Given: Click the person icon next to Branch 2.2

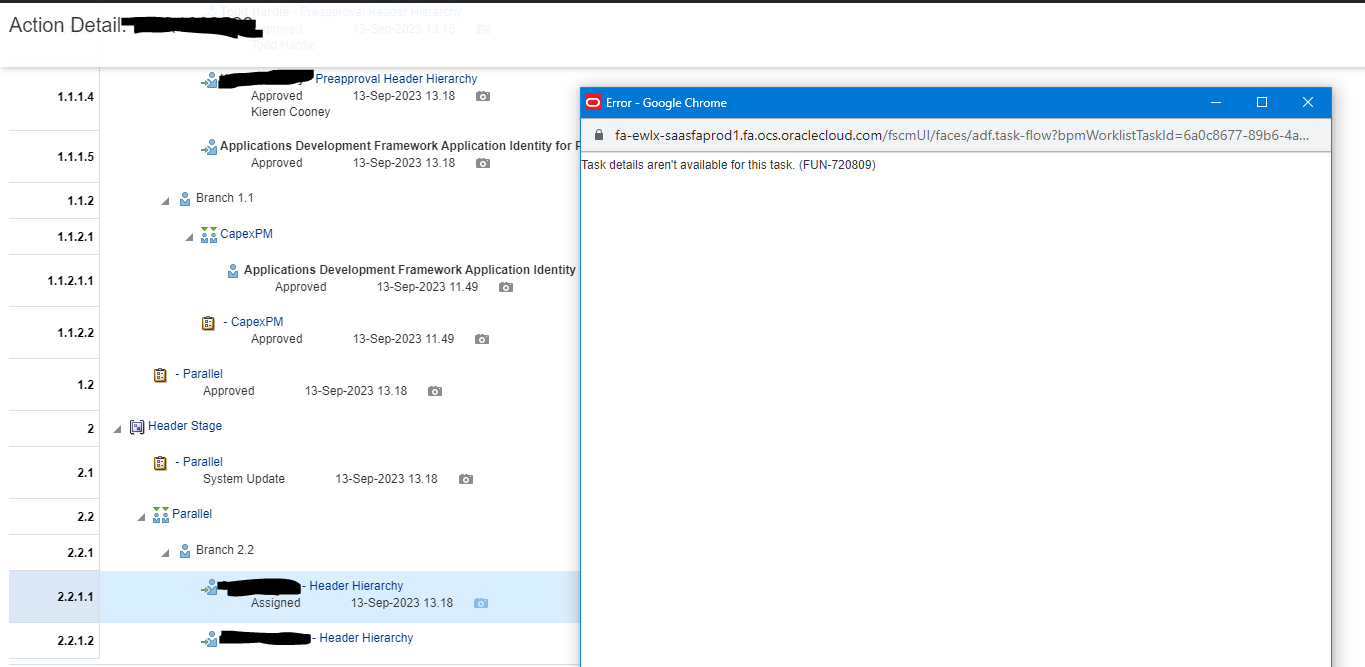Looking at the screenshot, I should click(x=184, y=550).
